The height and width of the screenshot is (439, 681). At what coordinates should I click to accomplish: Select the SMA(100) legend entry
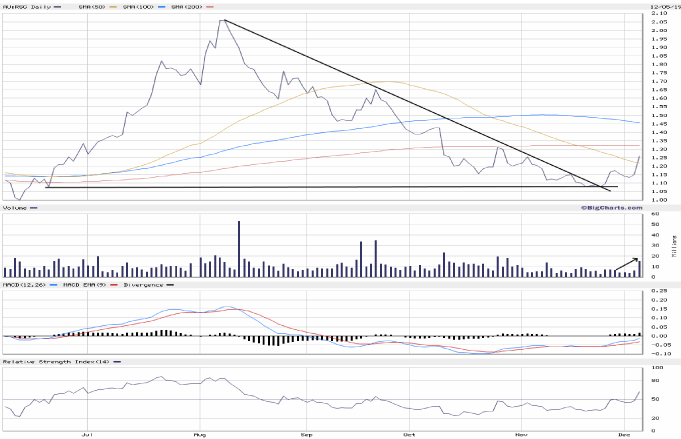click(135, 6)
